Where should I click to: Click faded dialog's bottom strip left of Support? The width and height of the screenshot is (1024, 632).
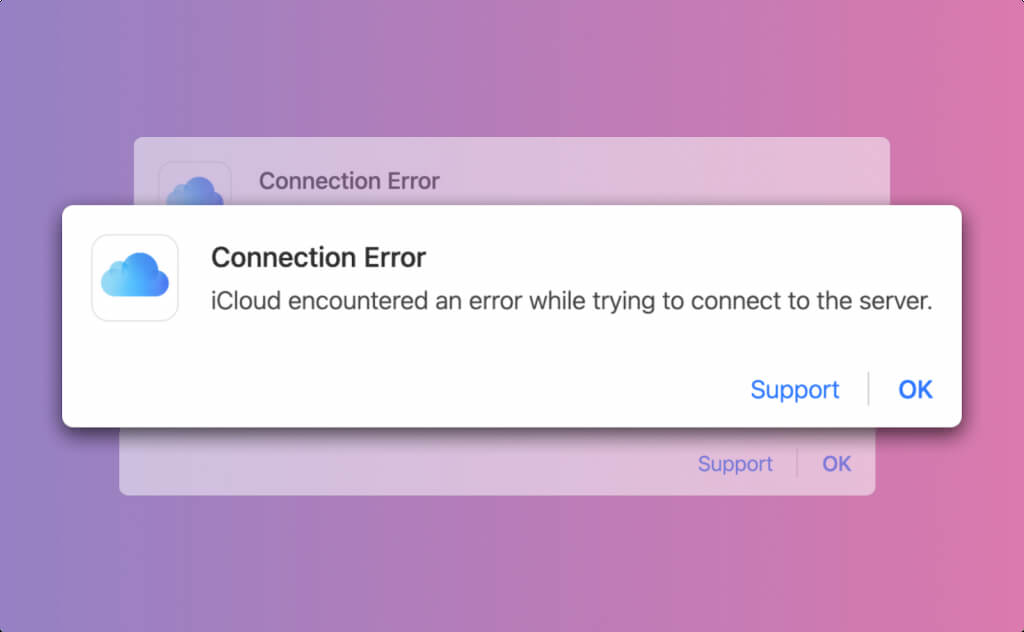click(x=400, y=464)
